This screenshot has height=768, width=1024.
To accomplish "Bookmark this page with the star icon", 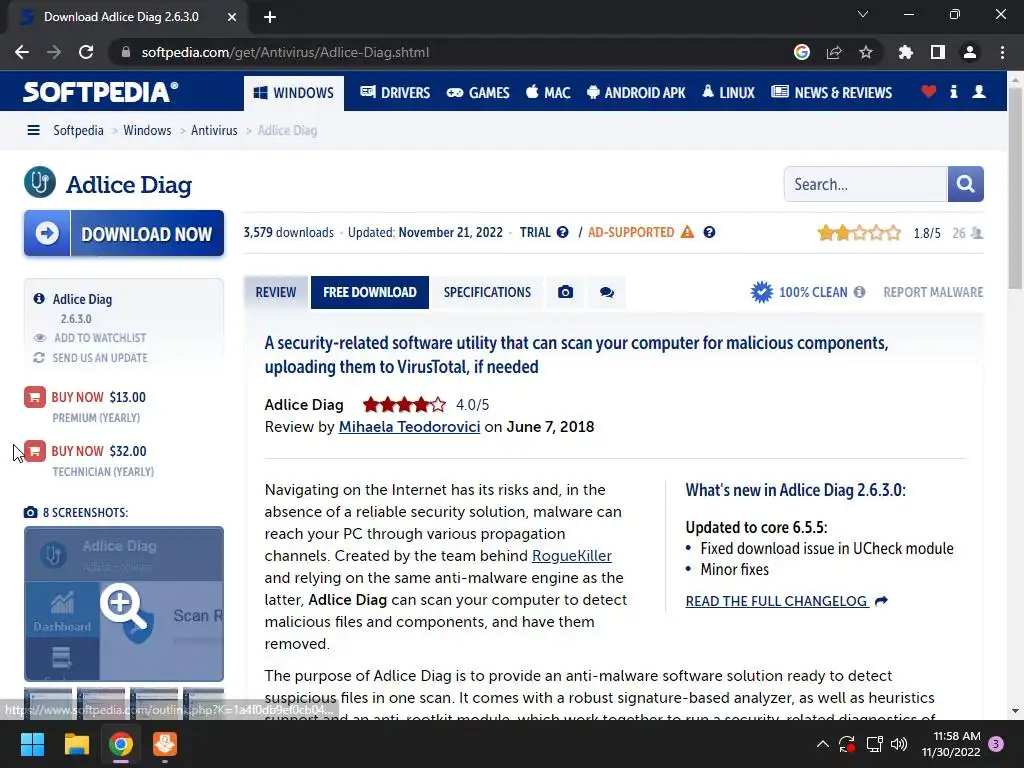I will (865, 52).
